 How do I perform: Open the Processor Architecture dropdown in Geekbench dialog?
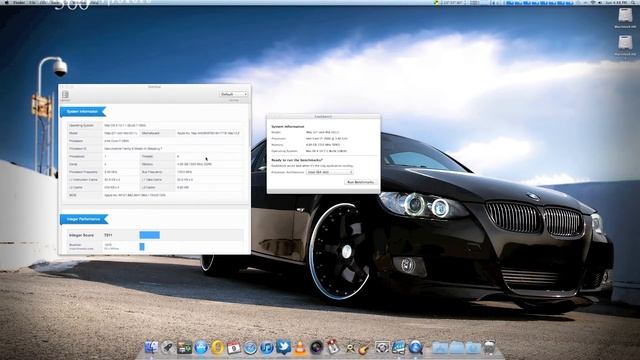pyautogui.click(x=329, y=172)
